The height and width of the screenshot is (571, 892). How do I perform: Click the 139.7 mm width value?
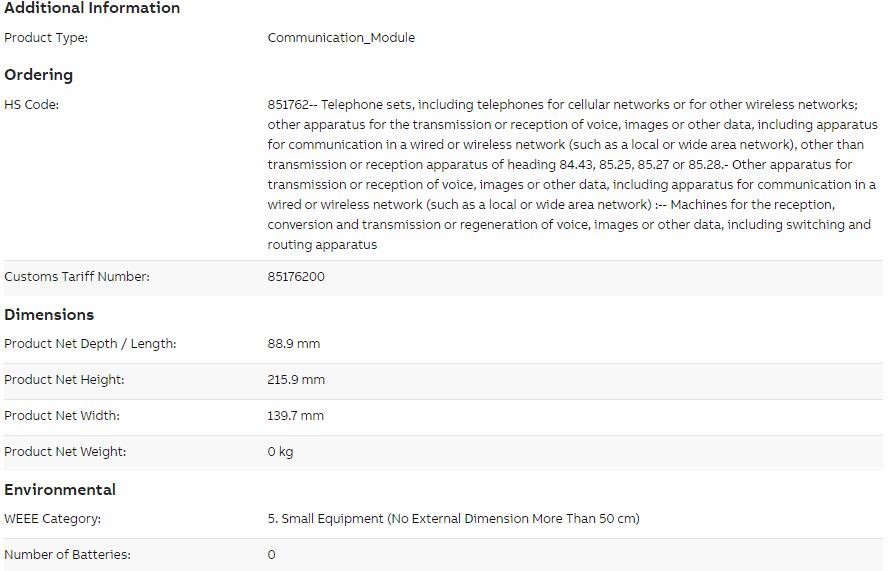(x=295, y=416)
